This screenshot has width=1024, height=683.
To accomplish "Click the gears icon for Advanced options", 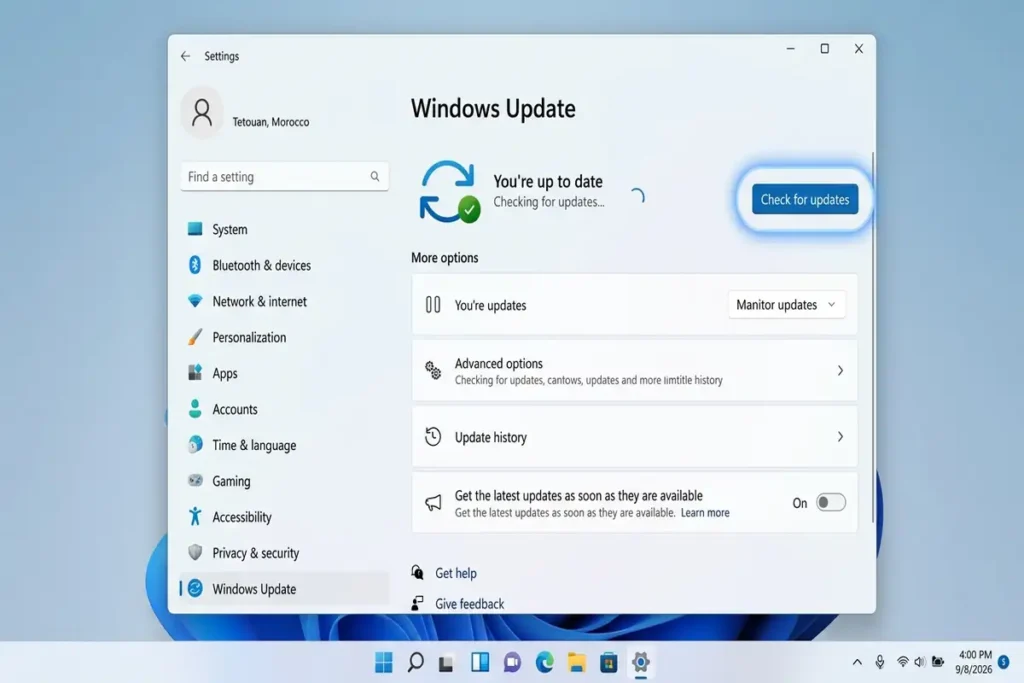I will 433,370.
